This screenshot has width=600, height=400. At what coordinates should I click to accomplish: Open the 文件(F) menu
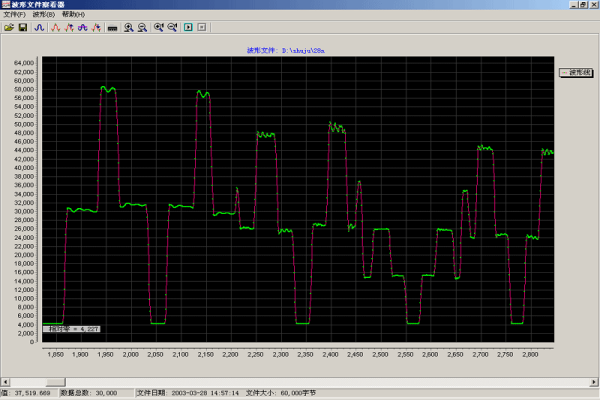click(13, 15)
